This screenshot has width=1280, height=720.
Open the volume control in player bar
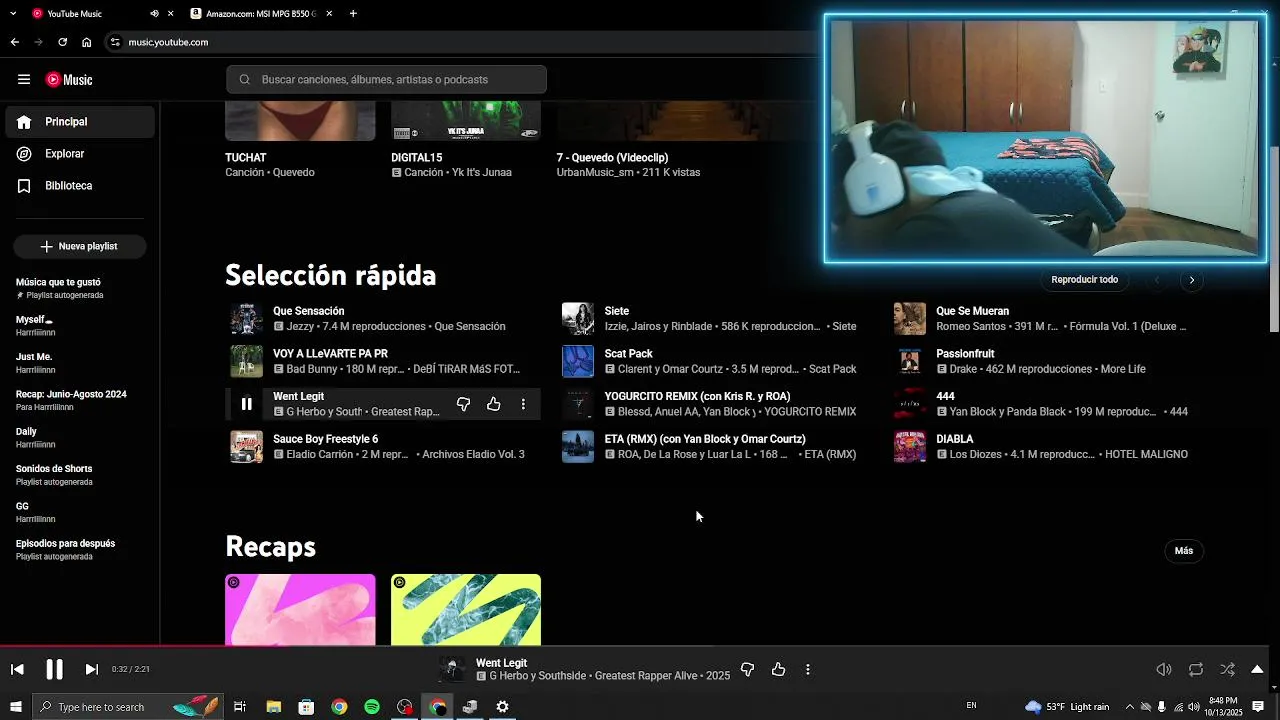point(1164,670)
